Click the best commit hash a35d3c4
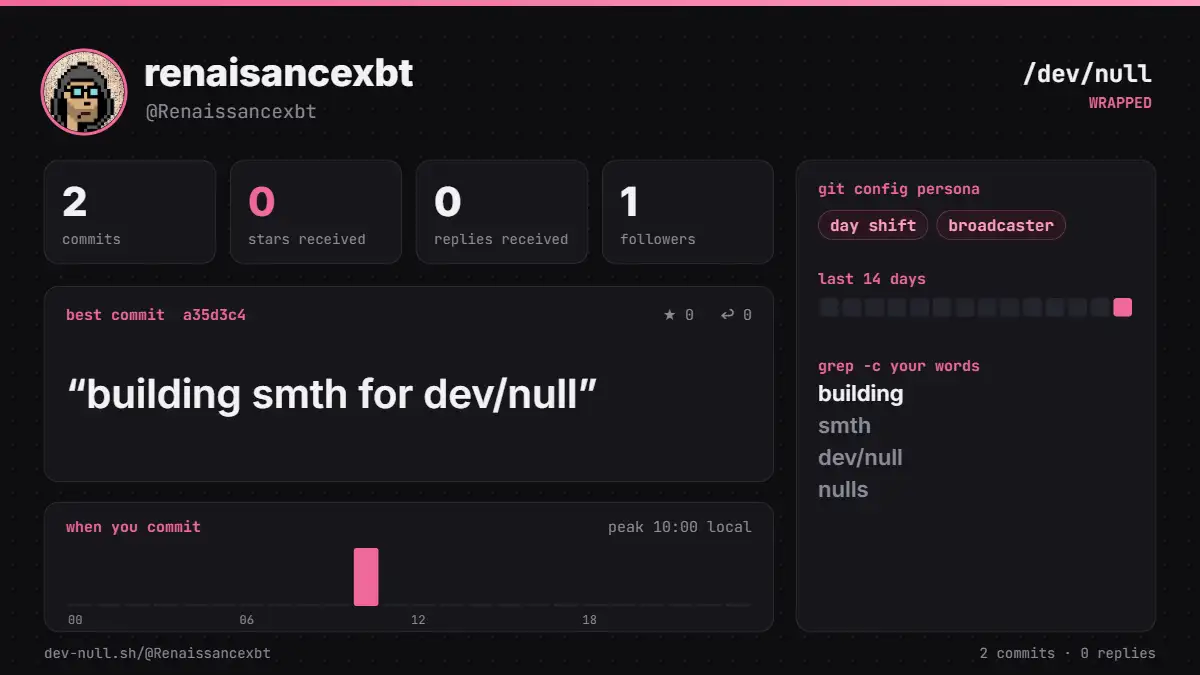Viewport: 1200px width, 675px height. [x=214, y=315]
